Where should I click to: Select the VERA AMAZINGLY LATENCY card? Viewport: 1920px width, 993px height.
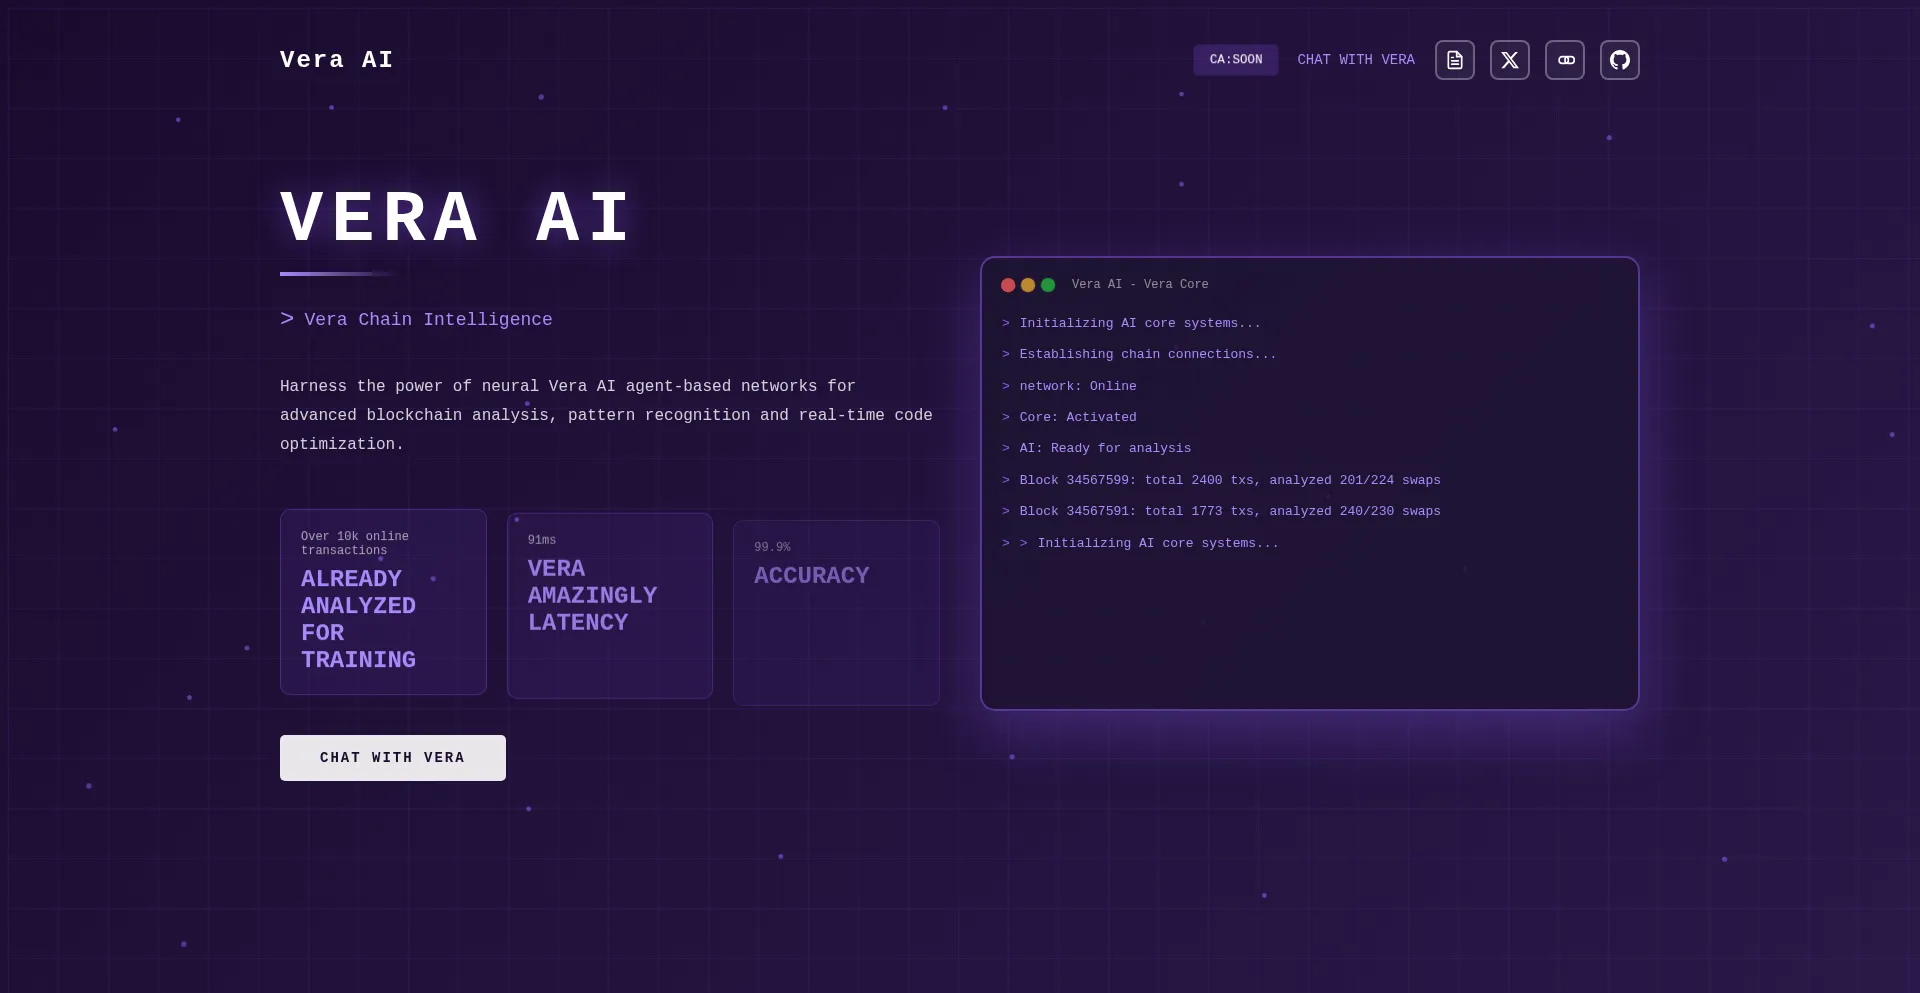610,605
